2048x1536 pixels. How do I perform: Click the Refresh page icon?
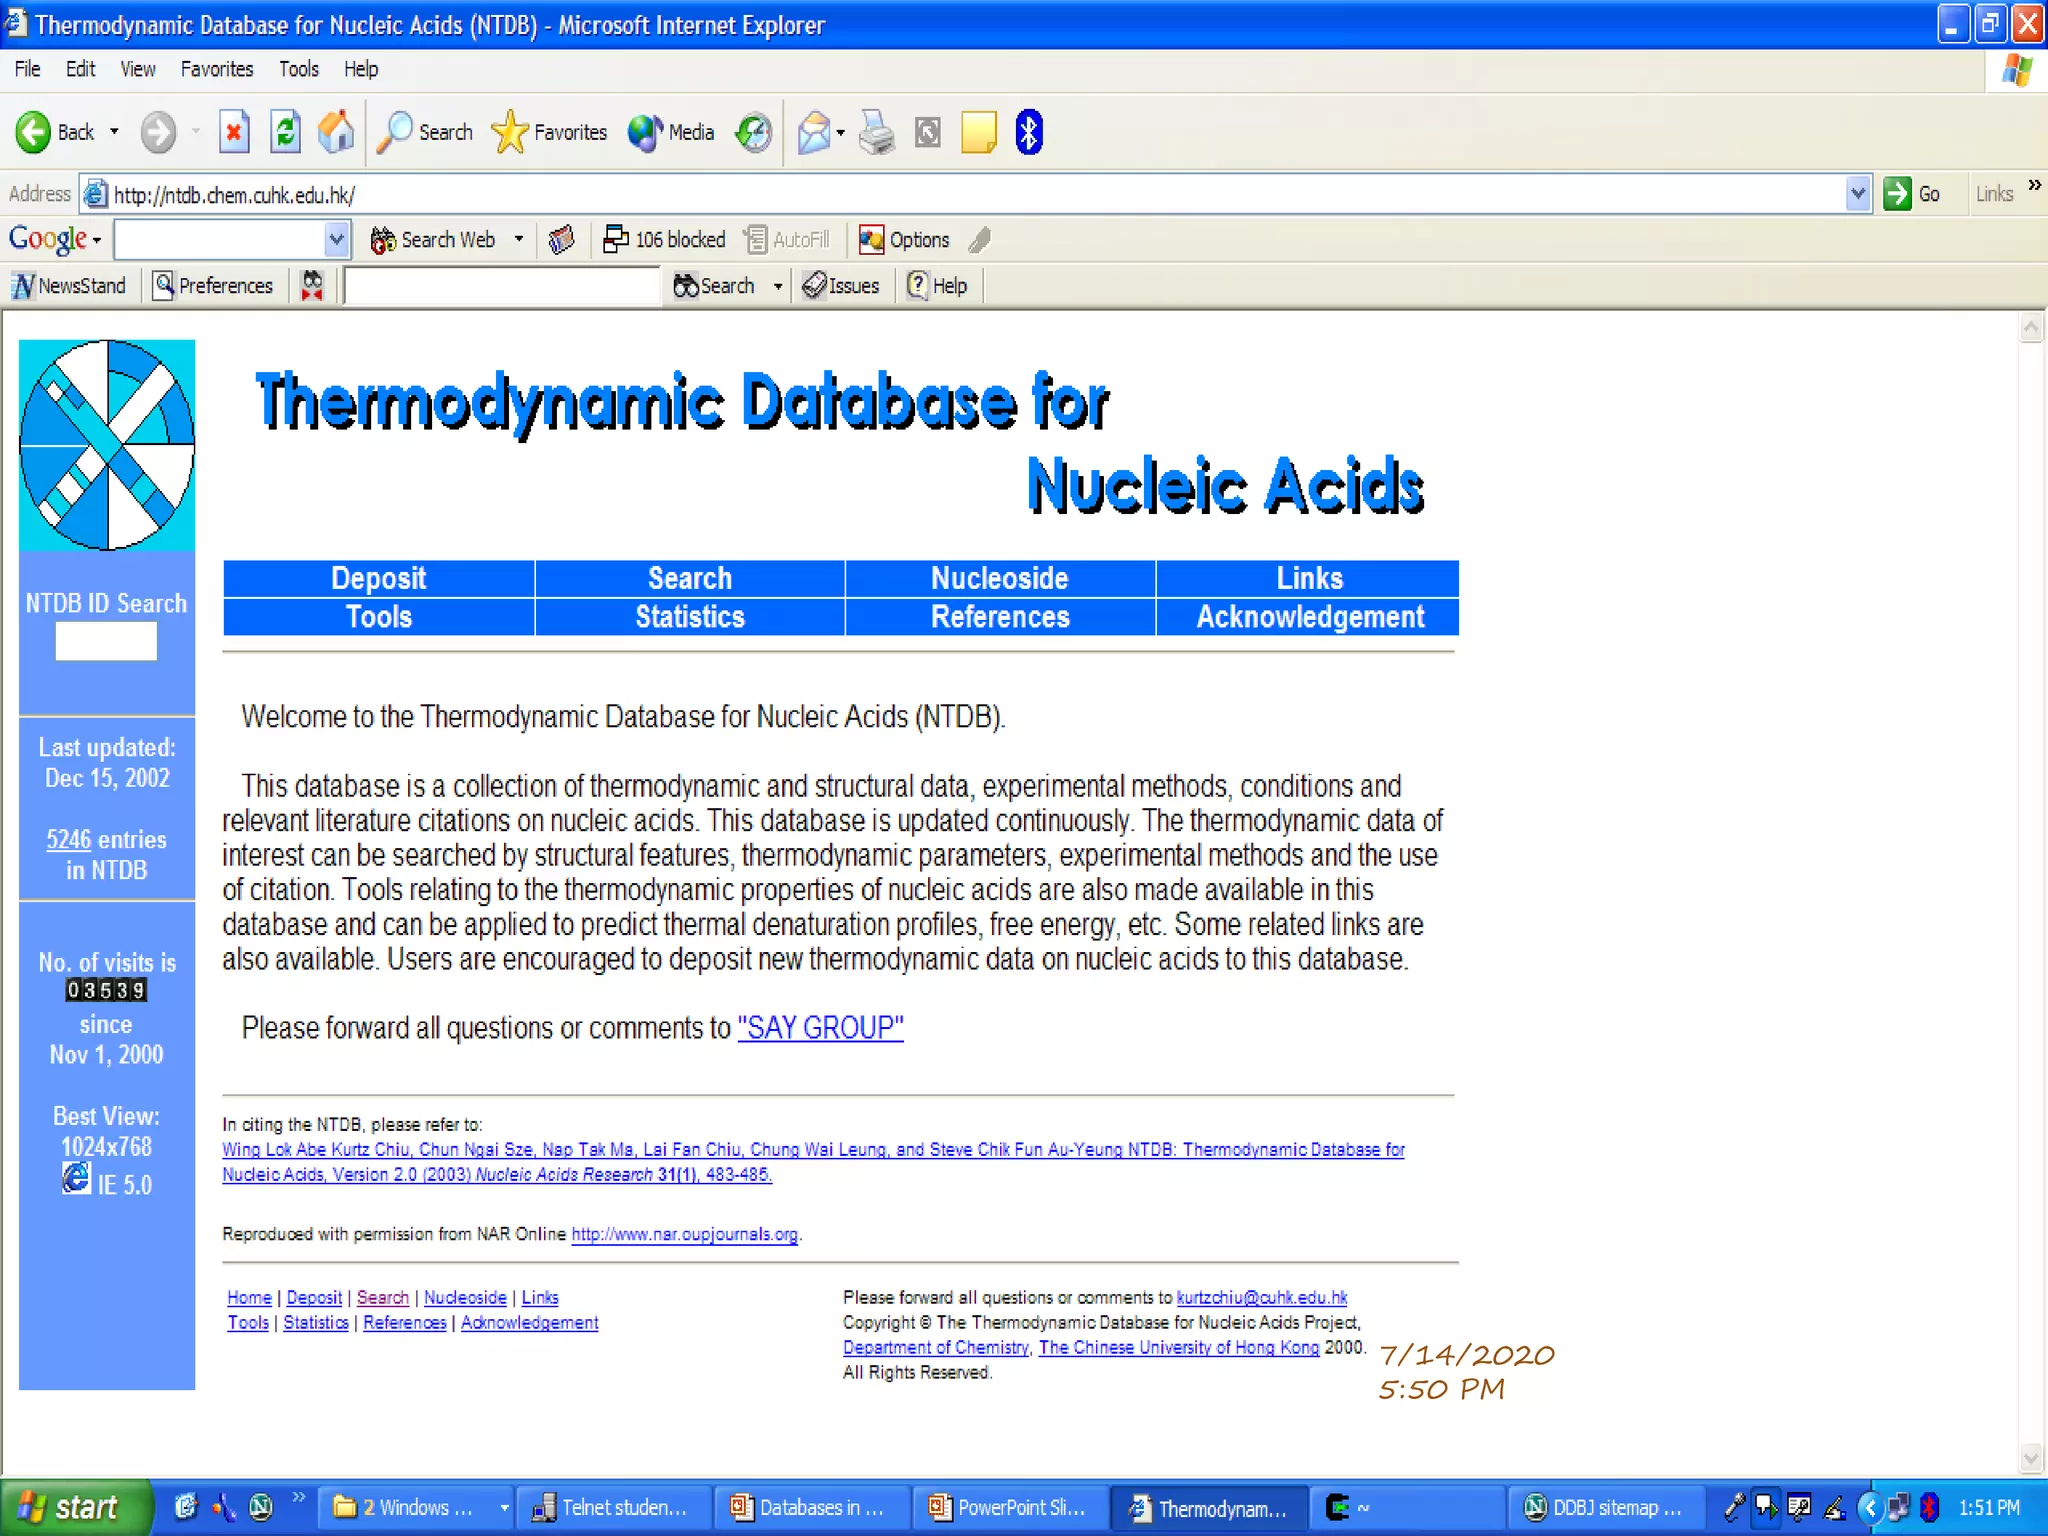click(x=285, y=132)
